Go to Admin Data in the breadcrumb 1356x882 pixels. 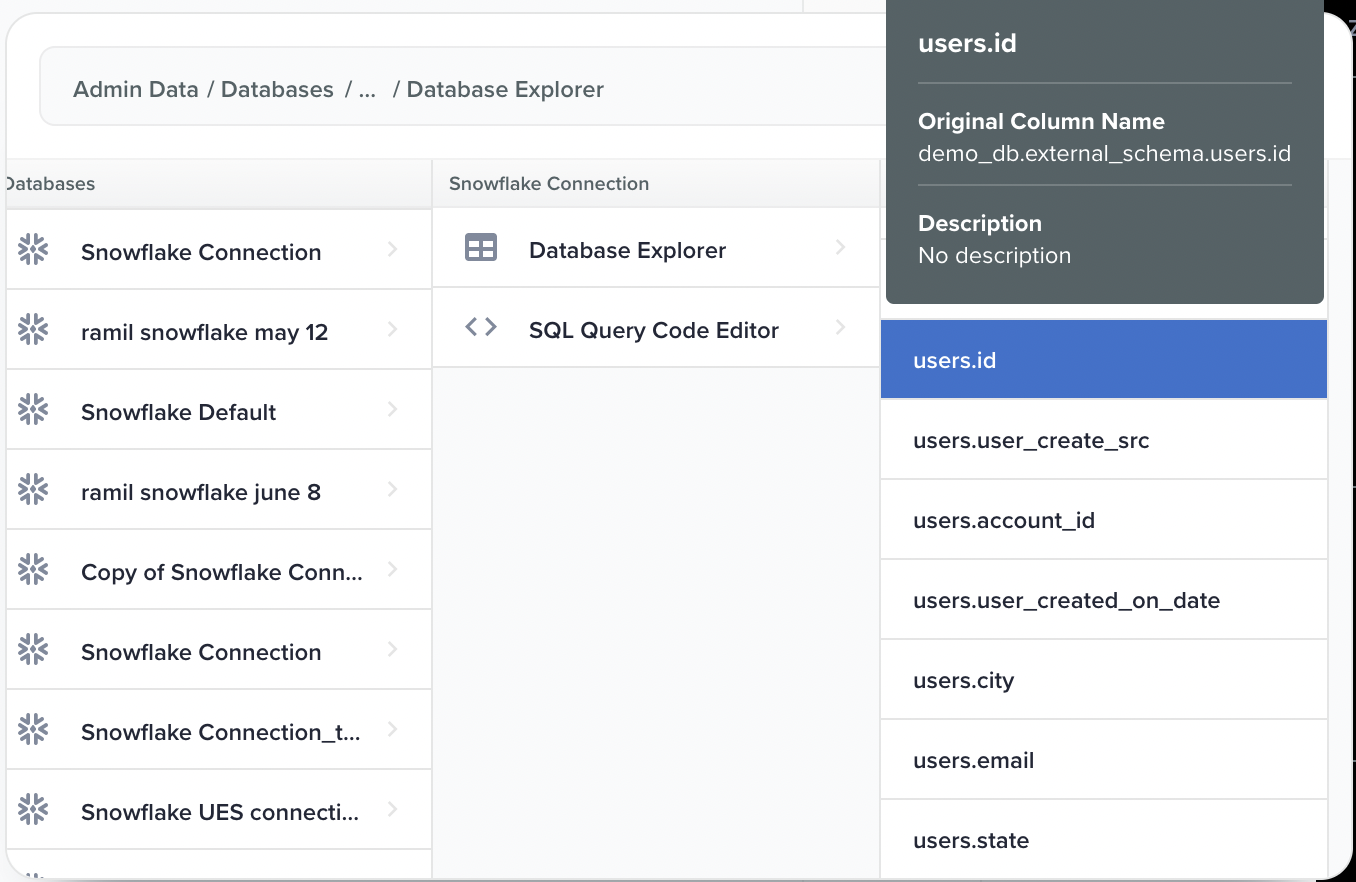pyautogui.click(x=135, y=90)
